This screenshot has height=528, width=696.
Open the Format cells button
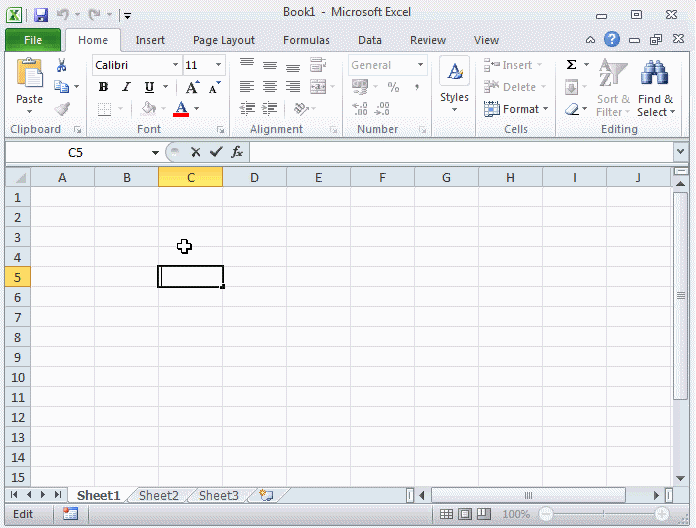coord(516,109)
